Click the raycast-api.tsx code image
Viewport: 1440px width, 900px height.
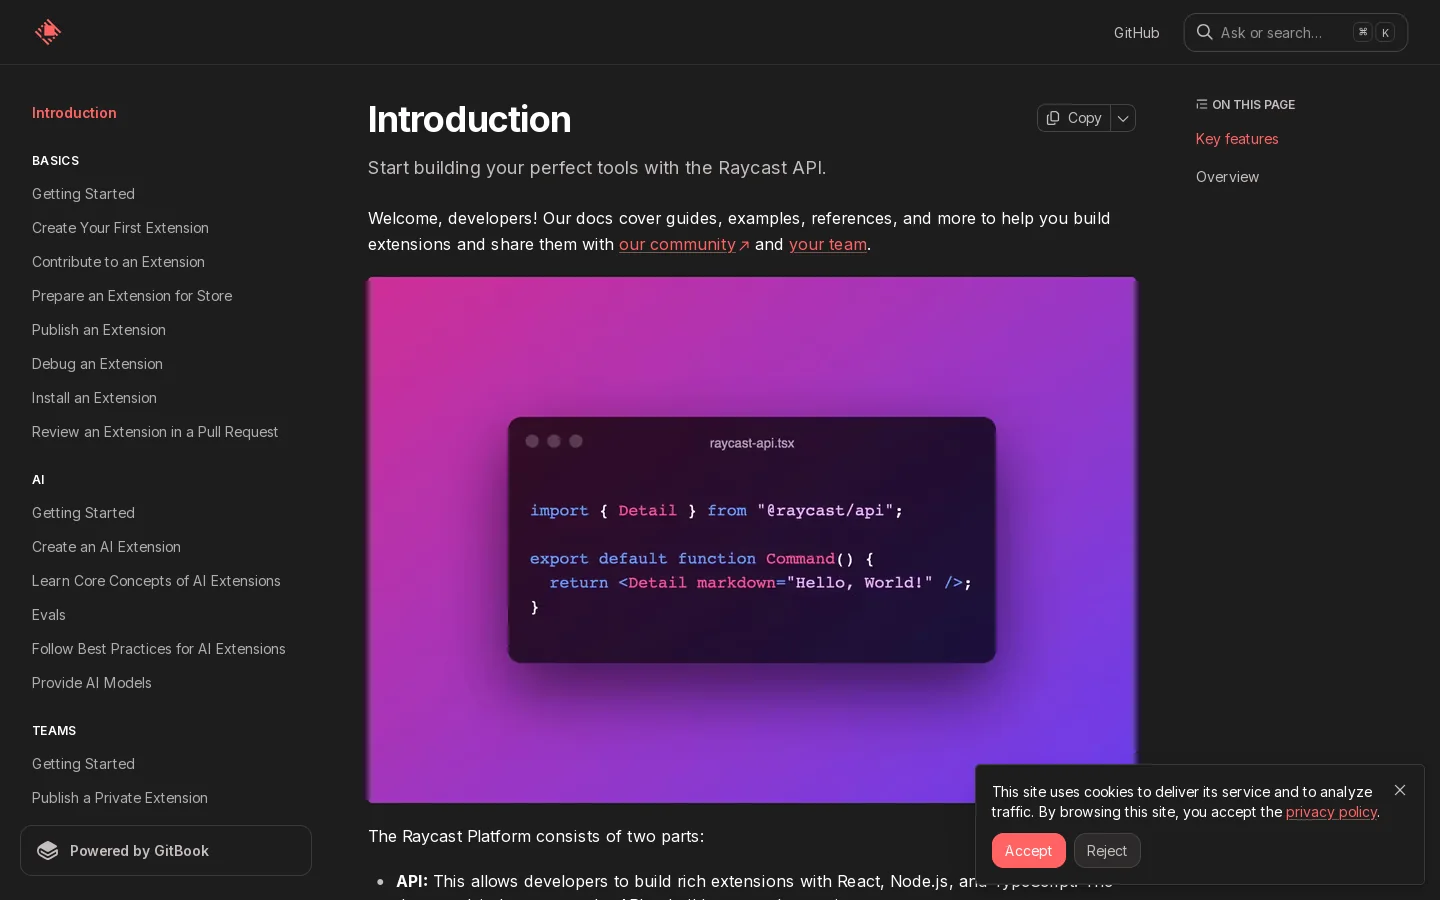point(752,540)
